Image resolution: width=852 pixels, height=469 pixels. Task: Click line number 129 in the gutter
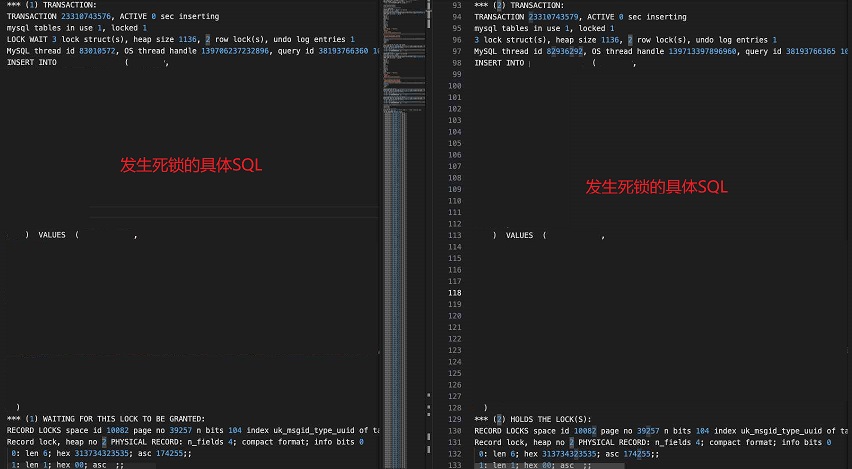point(455,418)
